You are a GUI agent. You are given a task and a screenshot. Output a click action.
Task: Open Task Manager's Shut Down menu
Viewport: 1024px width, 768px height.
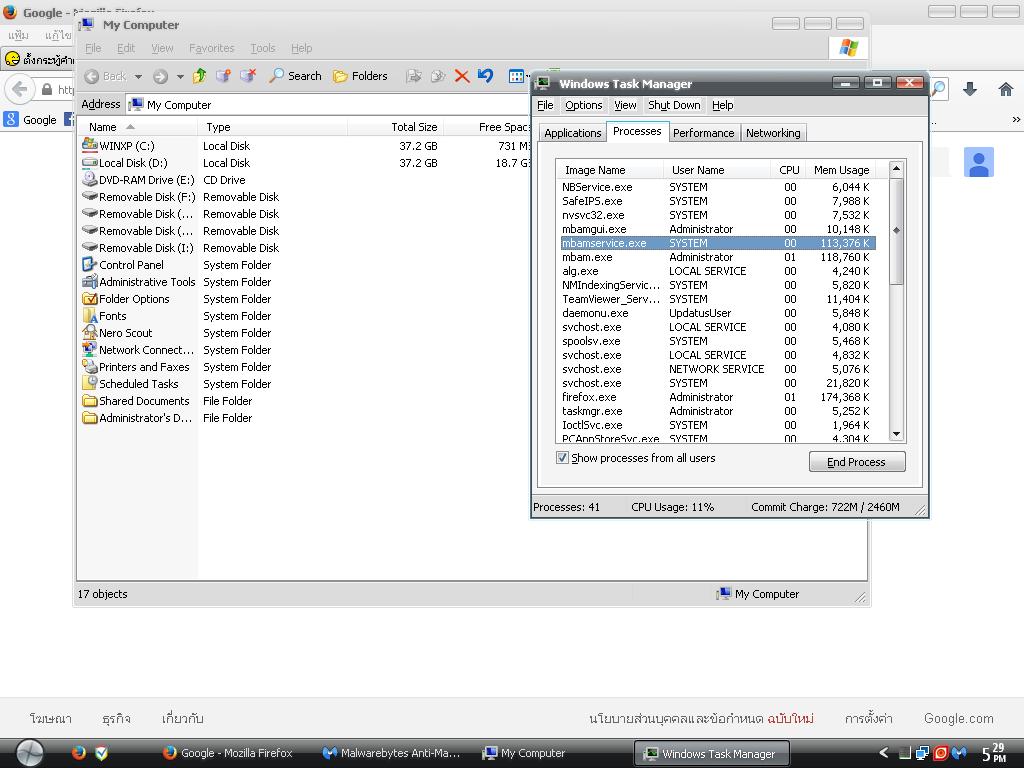pos(674,105)
